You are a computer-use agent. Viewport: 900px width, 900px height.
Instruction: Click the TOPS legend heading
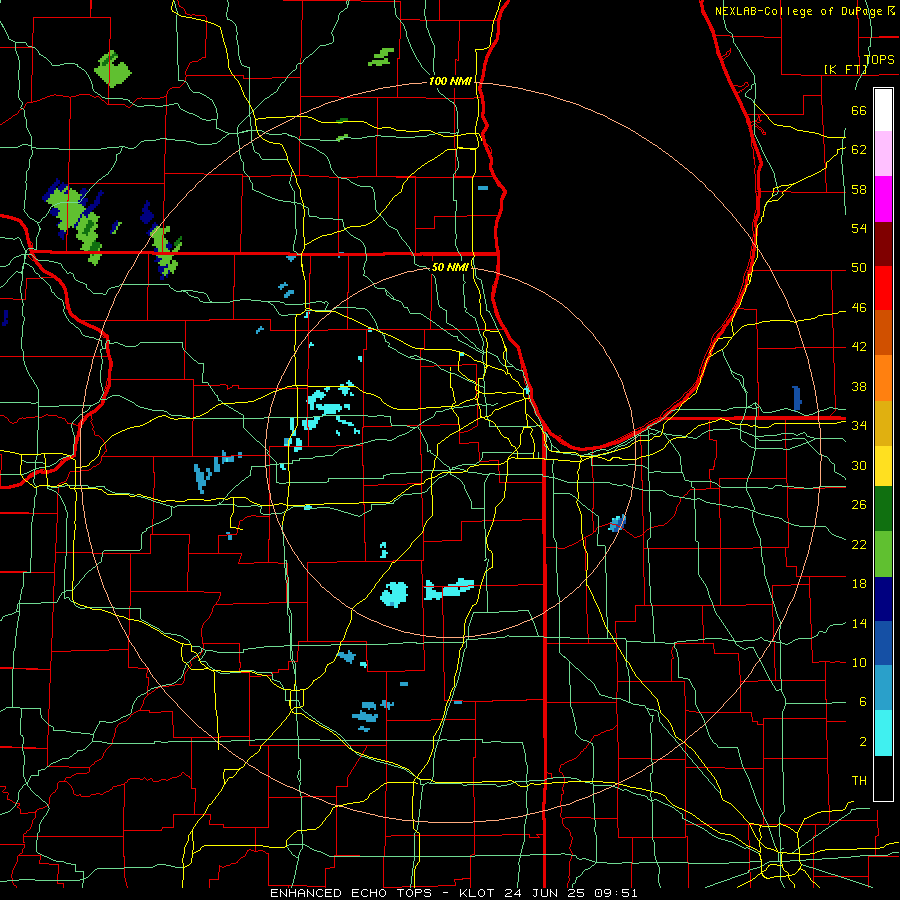tap(879, 59)
